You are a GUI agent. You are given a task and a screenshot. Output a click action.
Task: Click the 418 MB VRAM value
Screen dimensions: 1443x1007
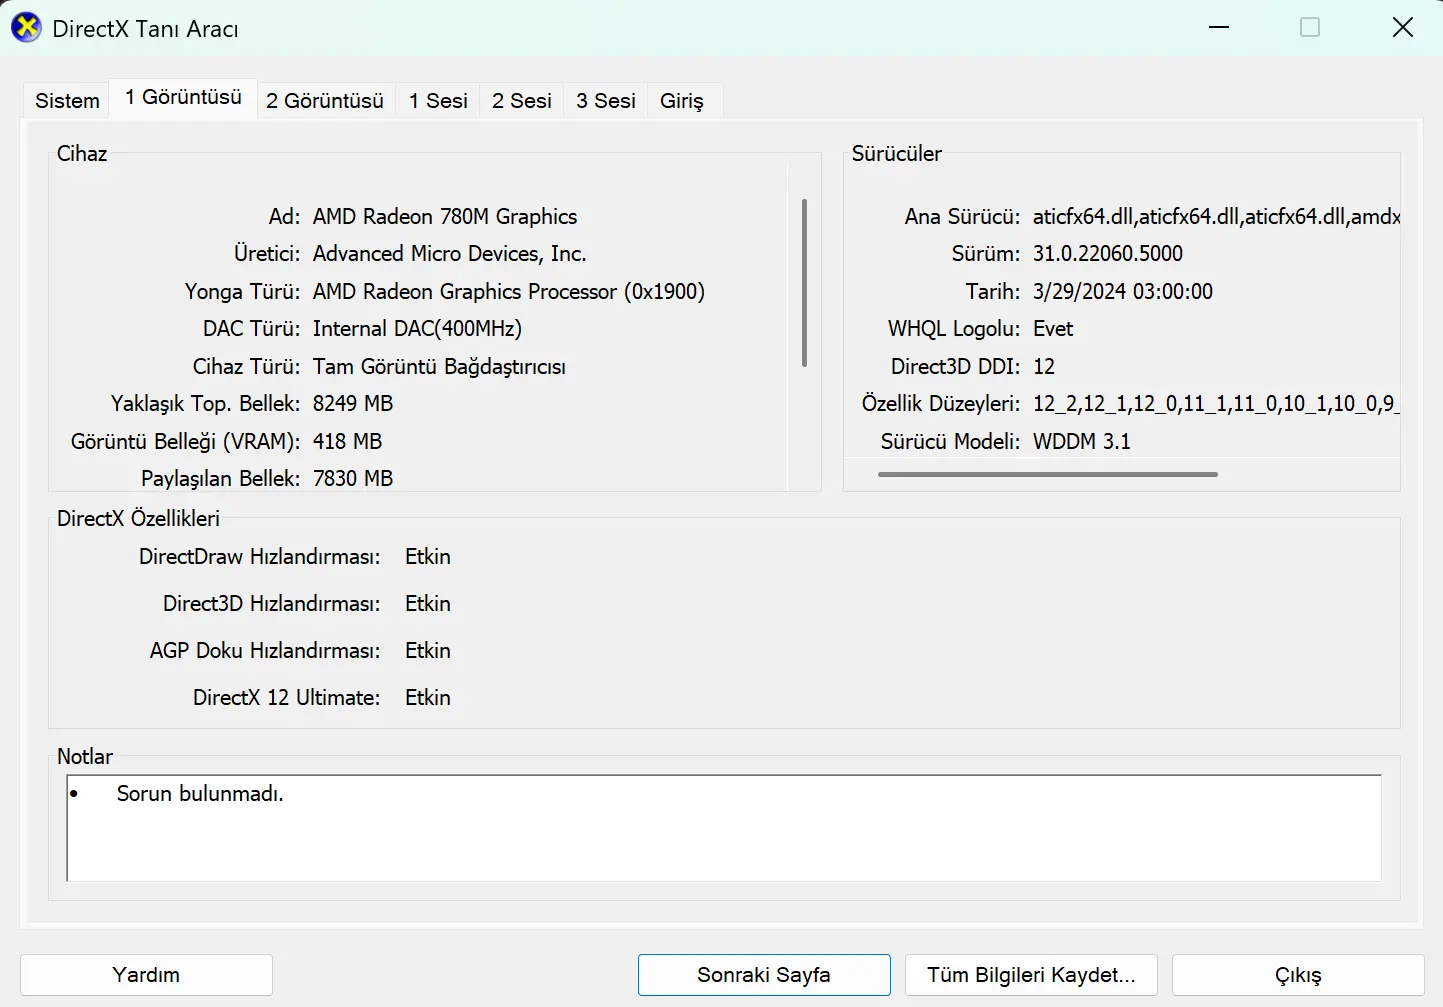click(x=348, y=441)
